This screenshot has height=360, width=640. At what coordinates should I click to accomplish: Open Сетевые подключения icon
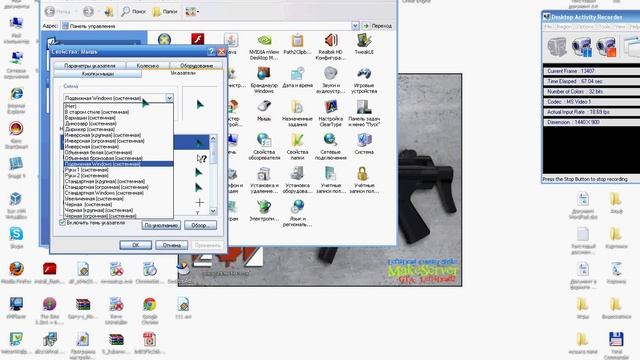tap(331, 147)
